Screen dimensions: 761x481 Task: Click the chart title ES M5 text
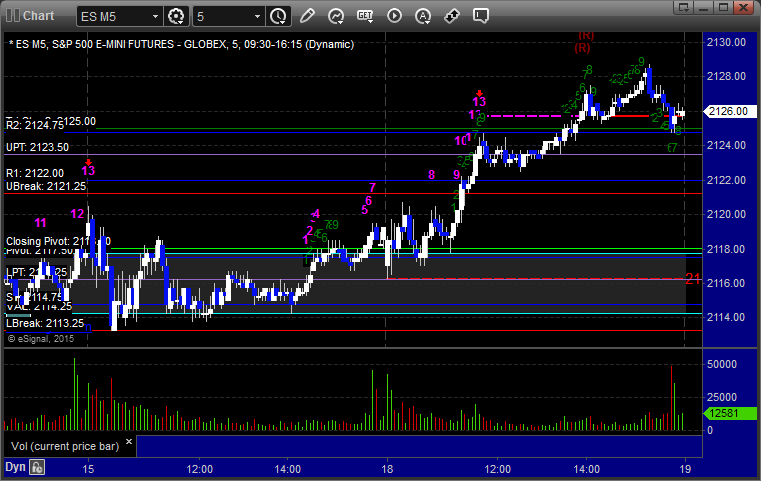(x=182, y=44)
